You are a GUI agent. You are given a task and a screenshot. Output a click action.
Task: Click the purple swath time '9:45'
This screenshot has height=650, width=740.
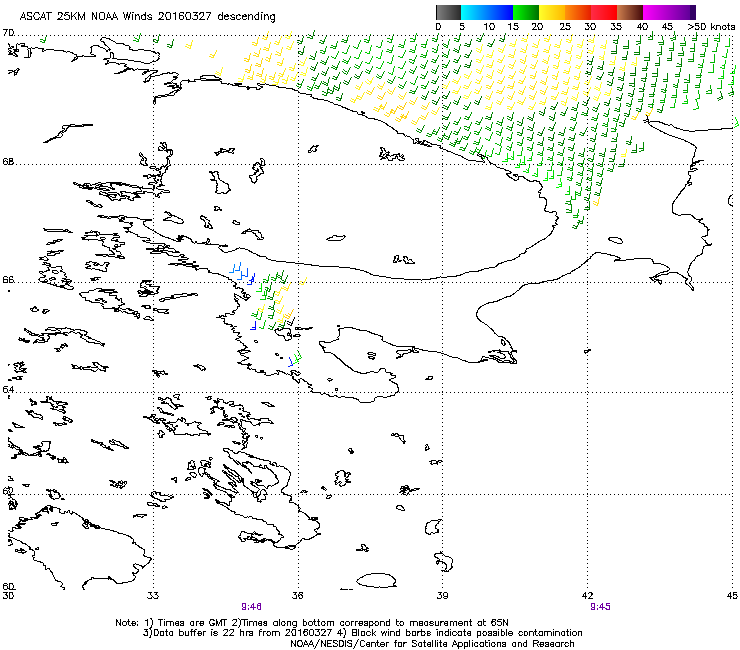coord(600,607)
